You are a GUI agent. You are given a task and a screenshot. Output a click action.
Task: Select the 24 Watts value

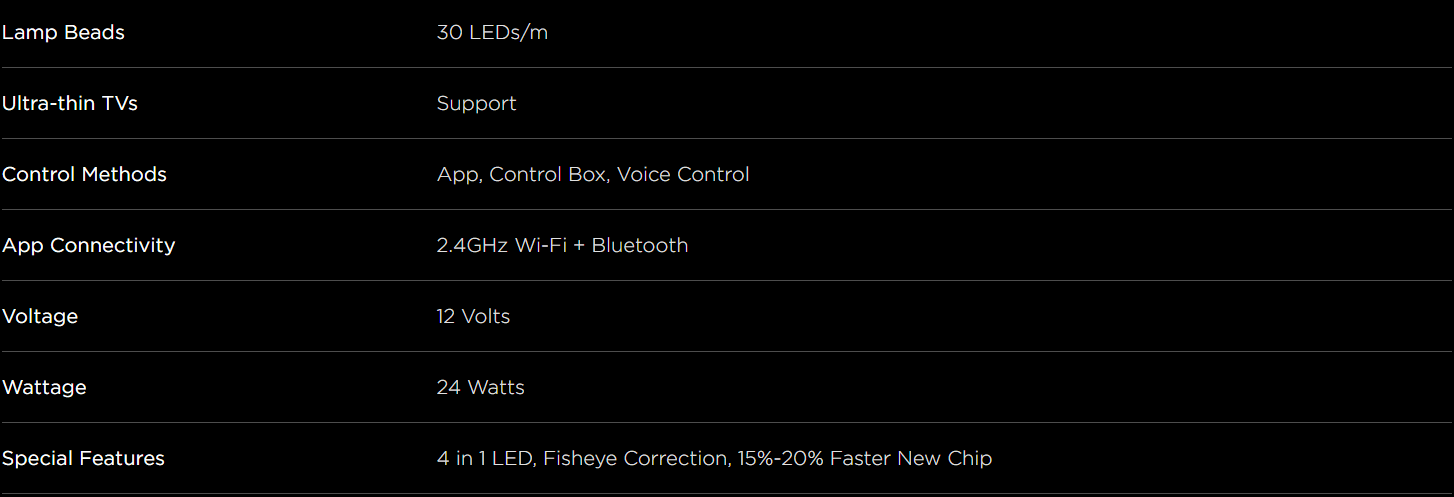[480, 387]
